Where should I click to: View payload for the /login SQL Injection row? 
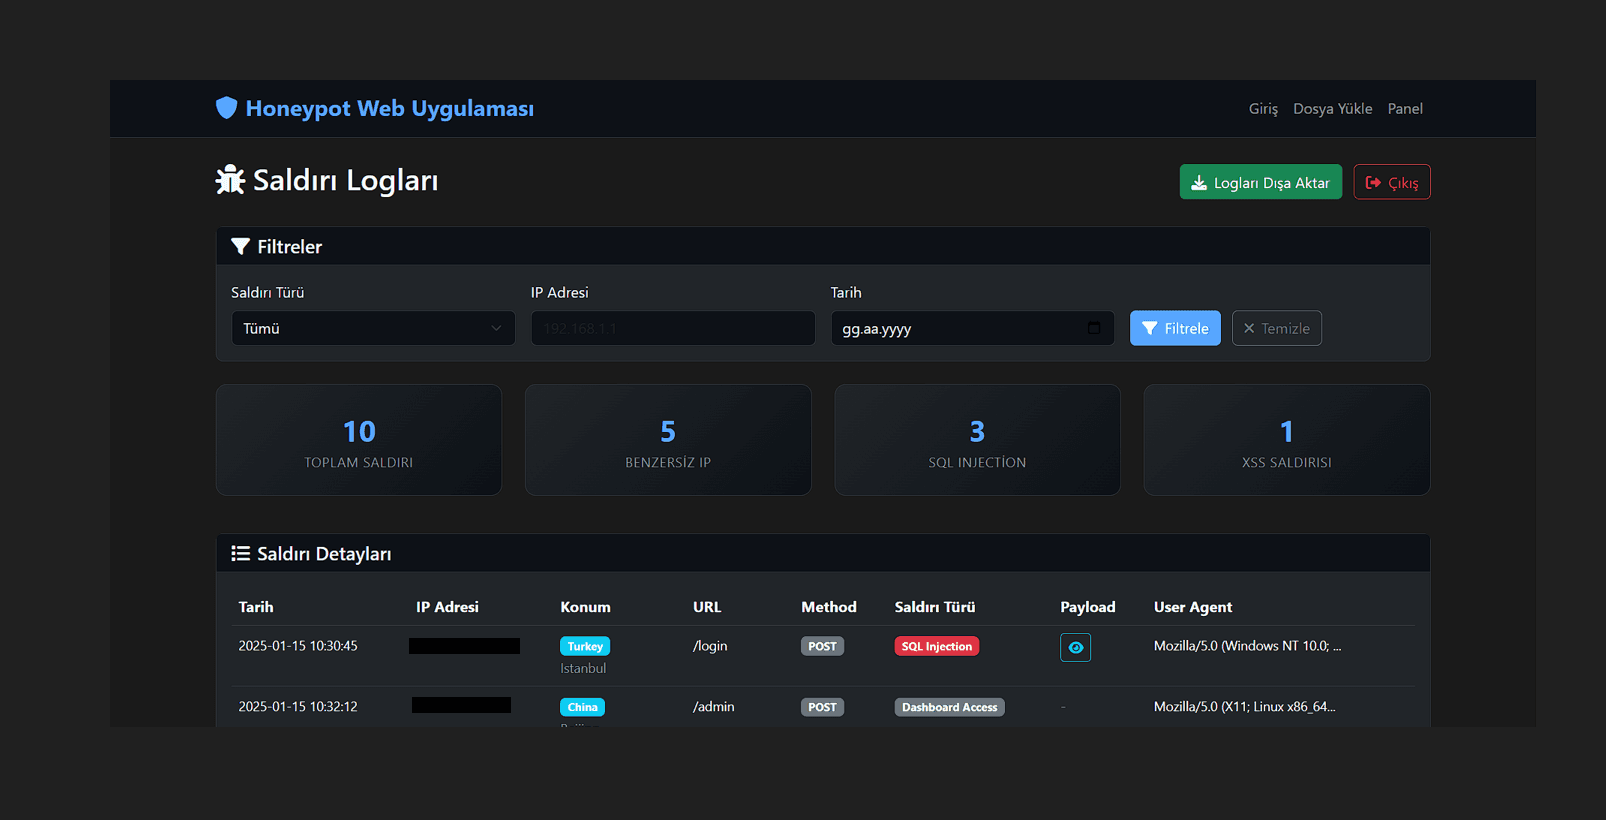pos(1075,647)
